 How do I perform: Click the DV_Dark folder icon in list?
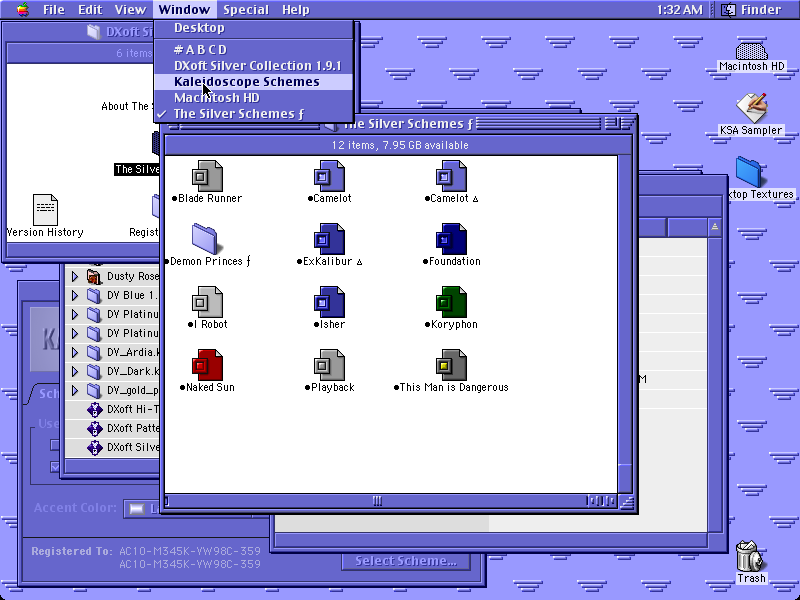[94, 371]
